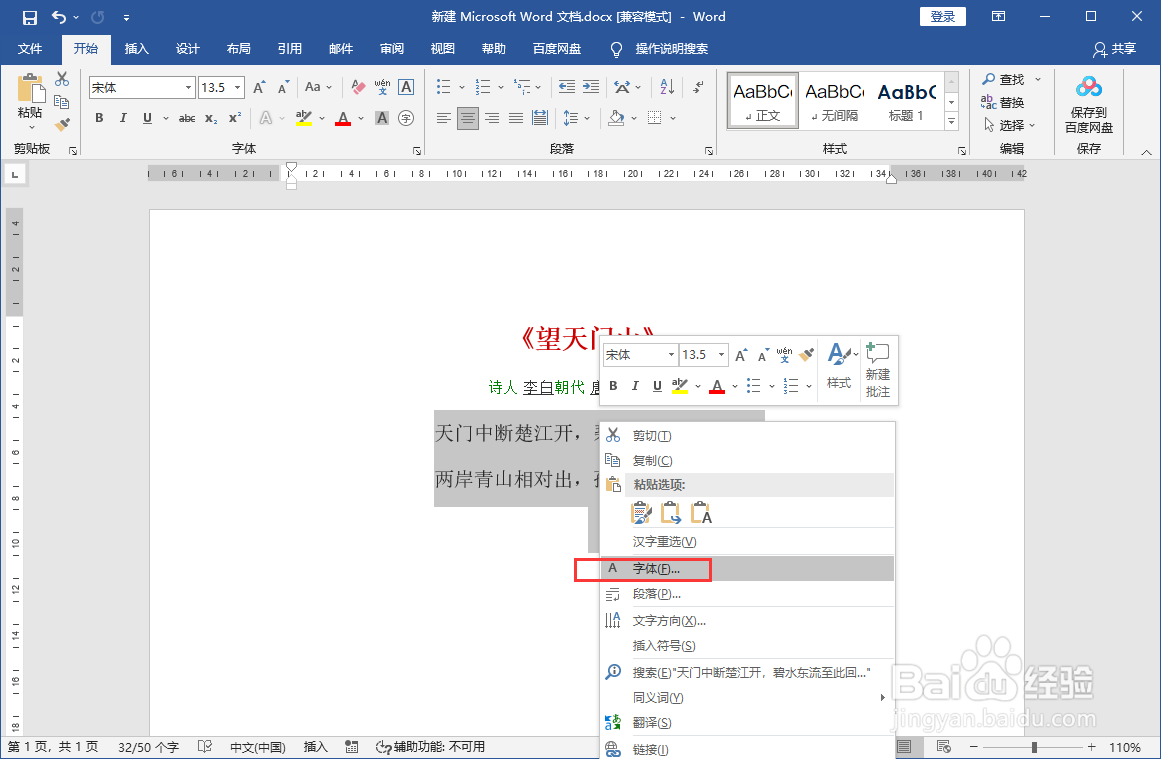Viewport: 1161px width, 759px height.
Task: Click the Paste icon in ribbon
Action: click(30, 89)
